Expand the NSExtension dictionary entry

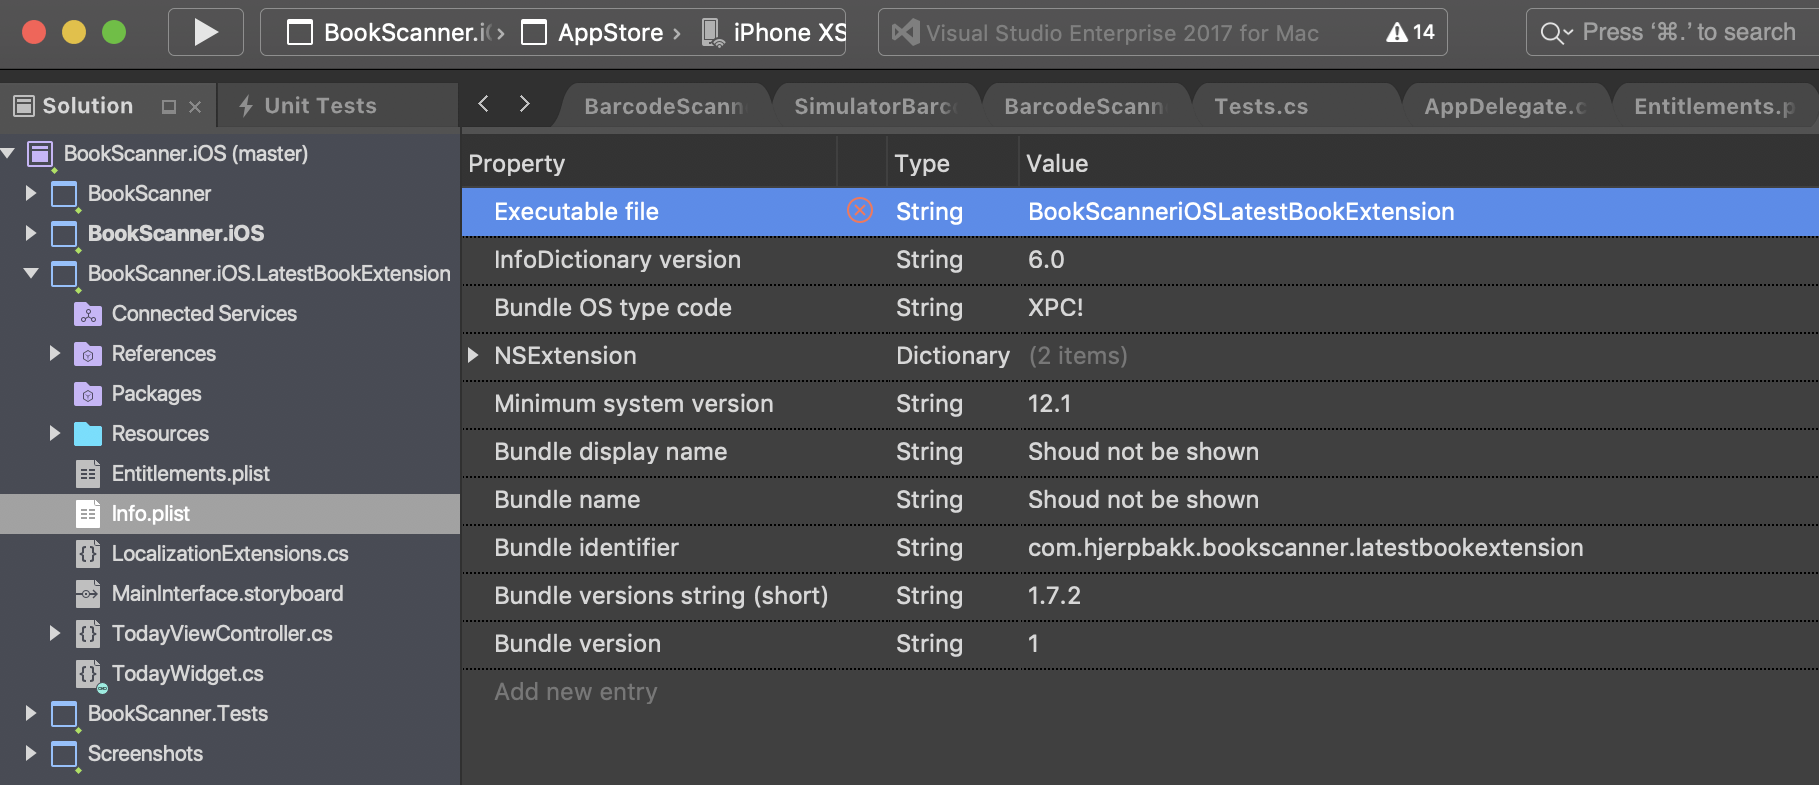[x=473, y=355]
